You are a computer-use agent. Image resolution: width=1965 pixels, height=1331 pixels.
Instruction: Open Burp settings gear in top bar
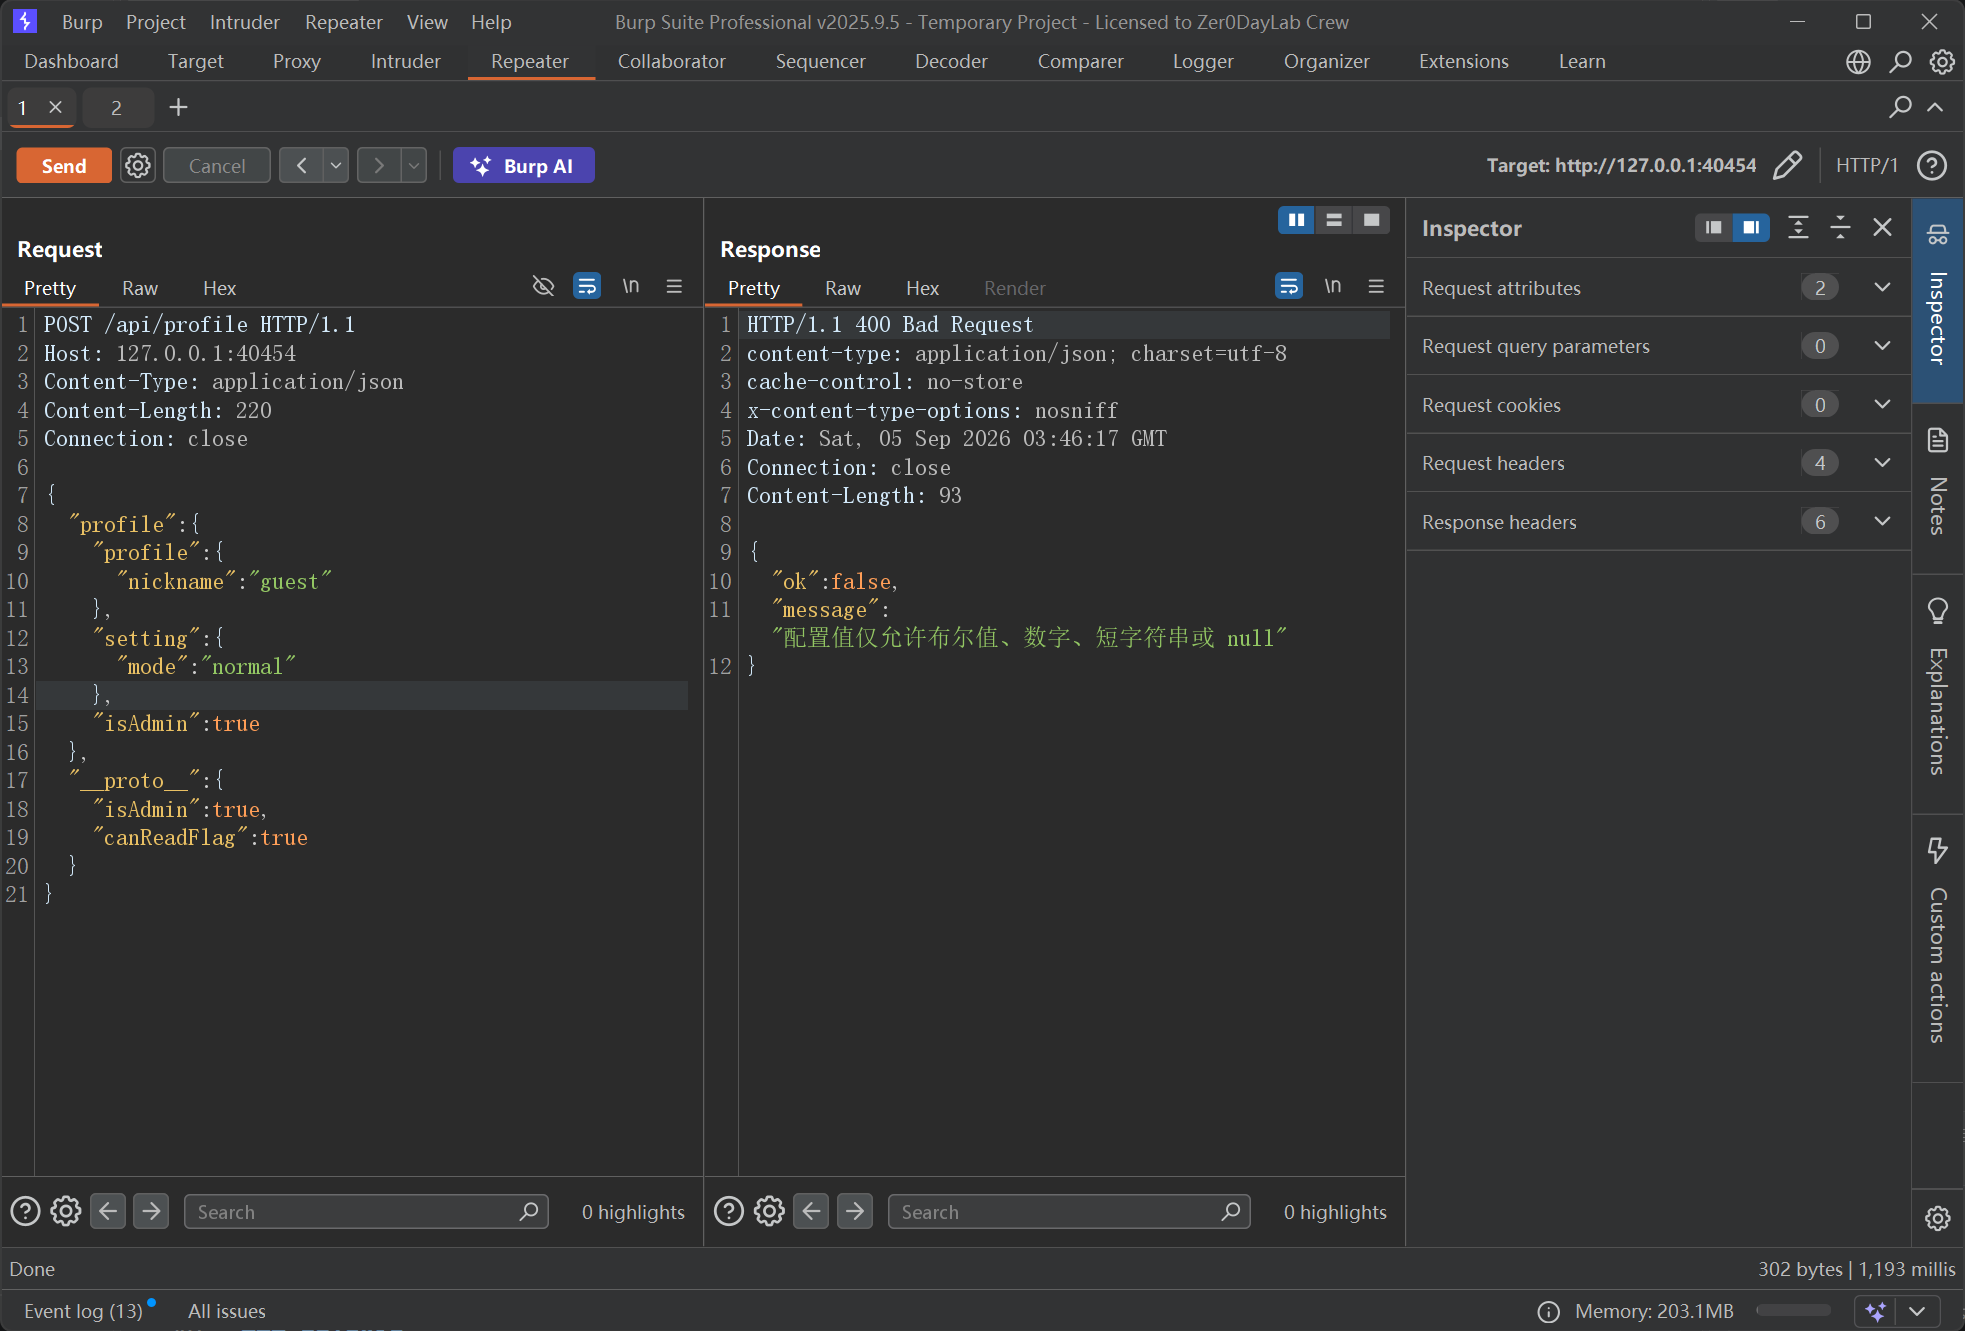tap(1942, 62)
